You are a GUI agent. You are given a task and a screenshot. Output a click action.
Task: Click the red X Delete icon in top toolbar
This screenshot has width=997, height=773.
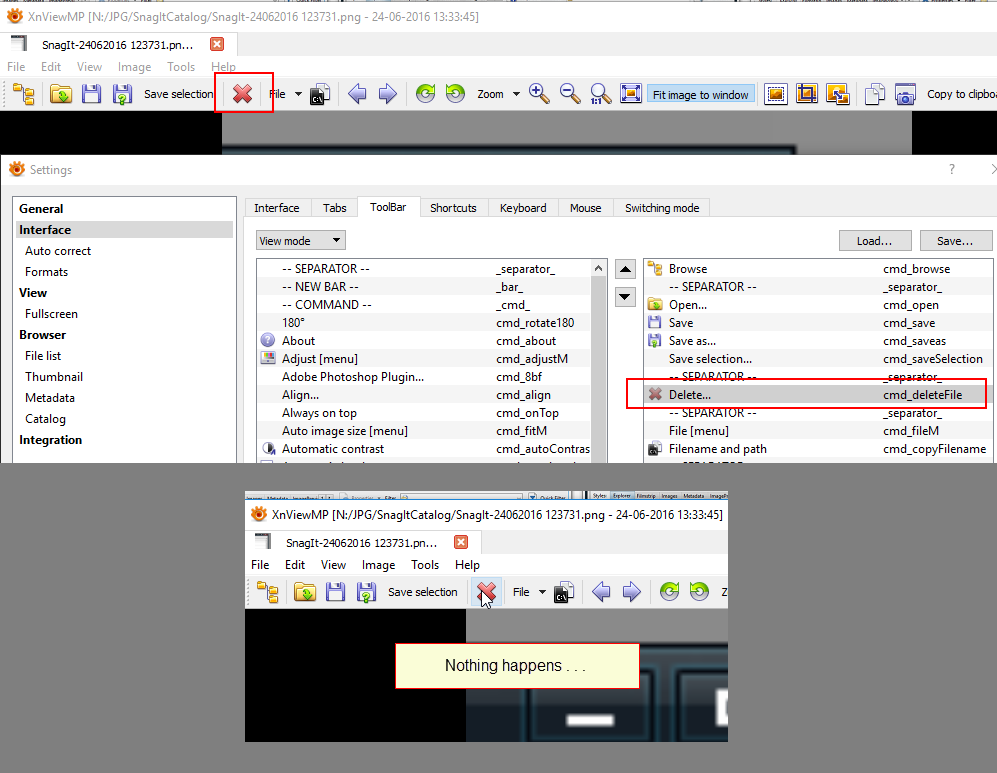tap(242, 94)
